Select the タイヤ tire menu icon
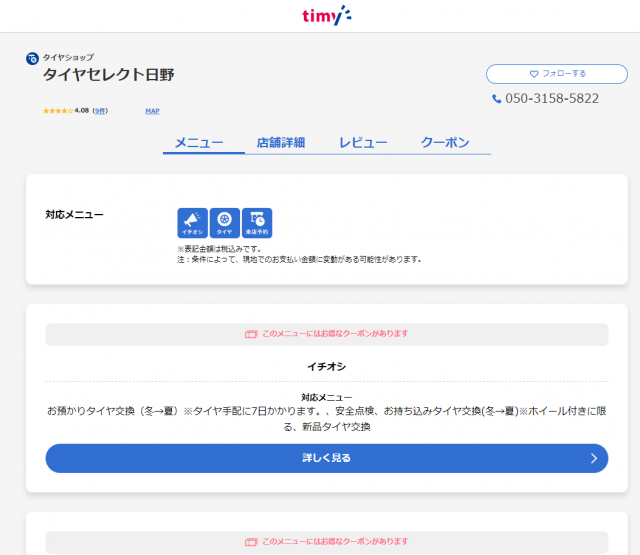Screen dimensions: 640x555 pos(224,222)
